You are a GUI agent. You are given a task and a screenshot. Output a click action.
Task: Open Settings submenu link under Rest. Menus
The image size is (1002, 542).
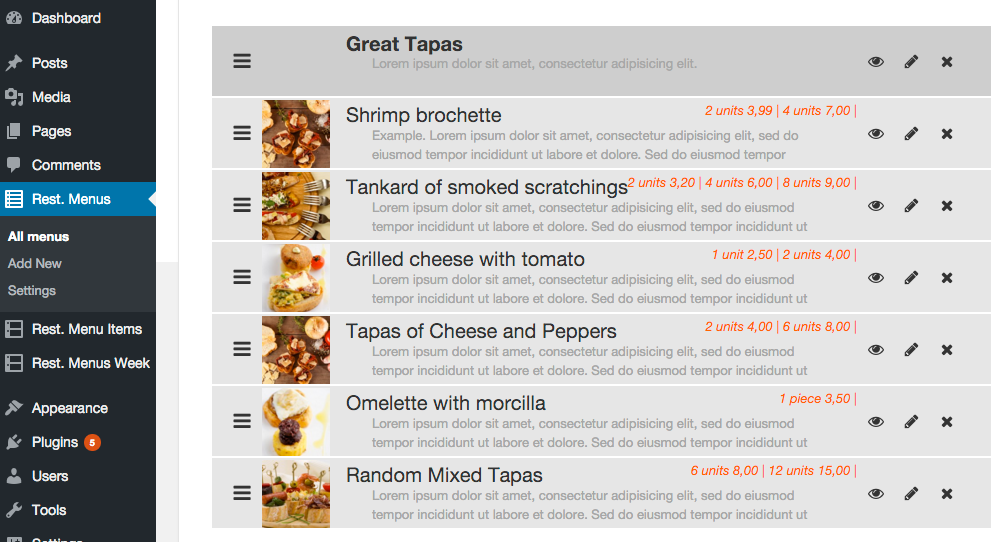31,290
